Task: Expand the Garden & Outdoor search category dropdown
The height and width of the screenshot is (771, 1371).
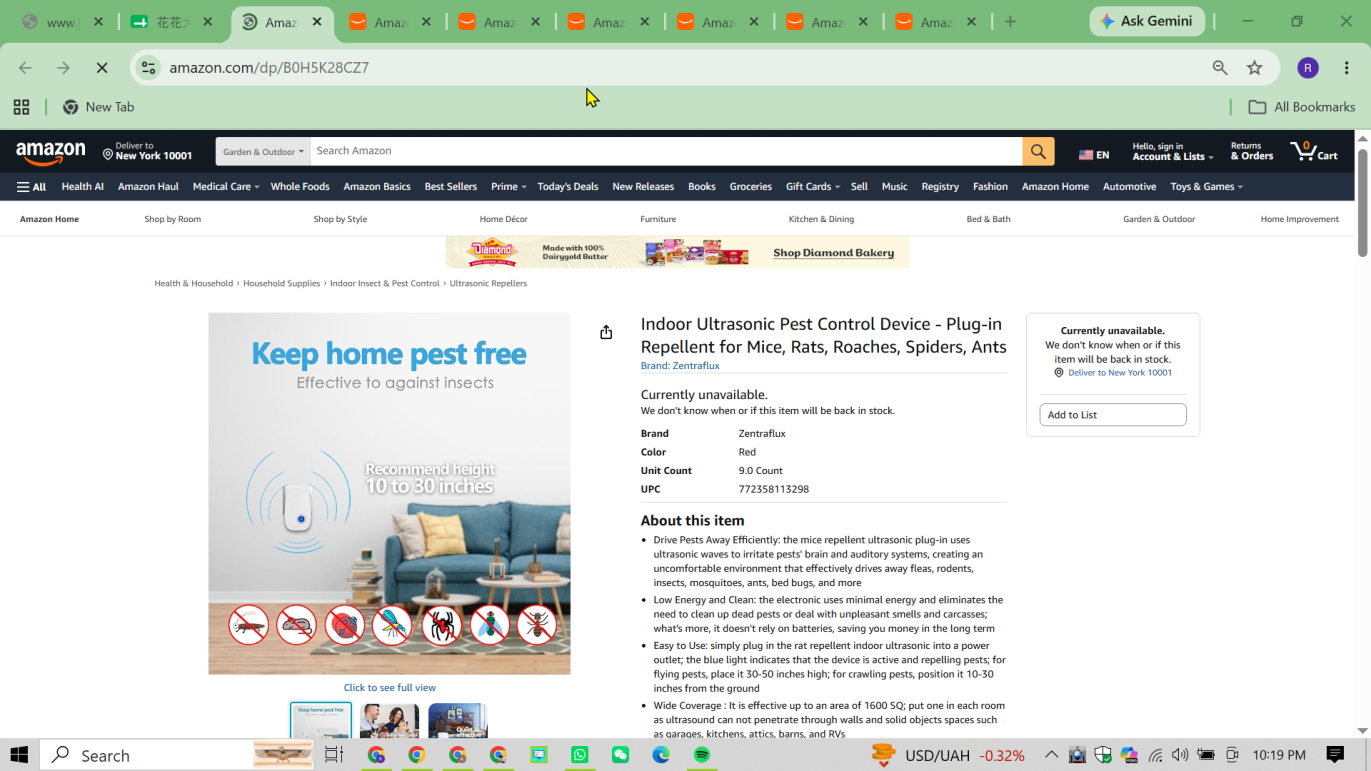Action: coord(263,152)
